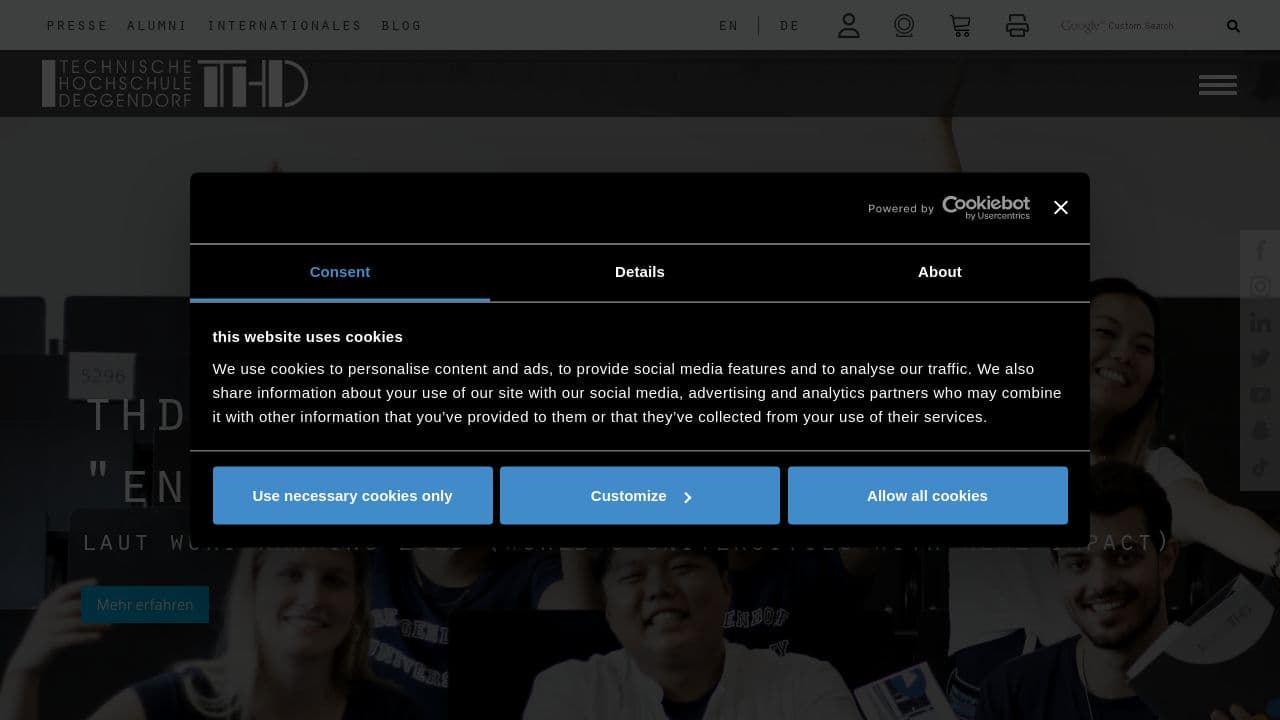Open the INTERNATIONALES menu item
The width and height of the screenshot is (1280, 720).
click(x=286, y=25)
